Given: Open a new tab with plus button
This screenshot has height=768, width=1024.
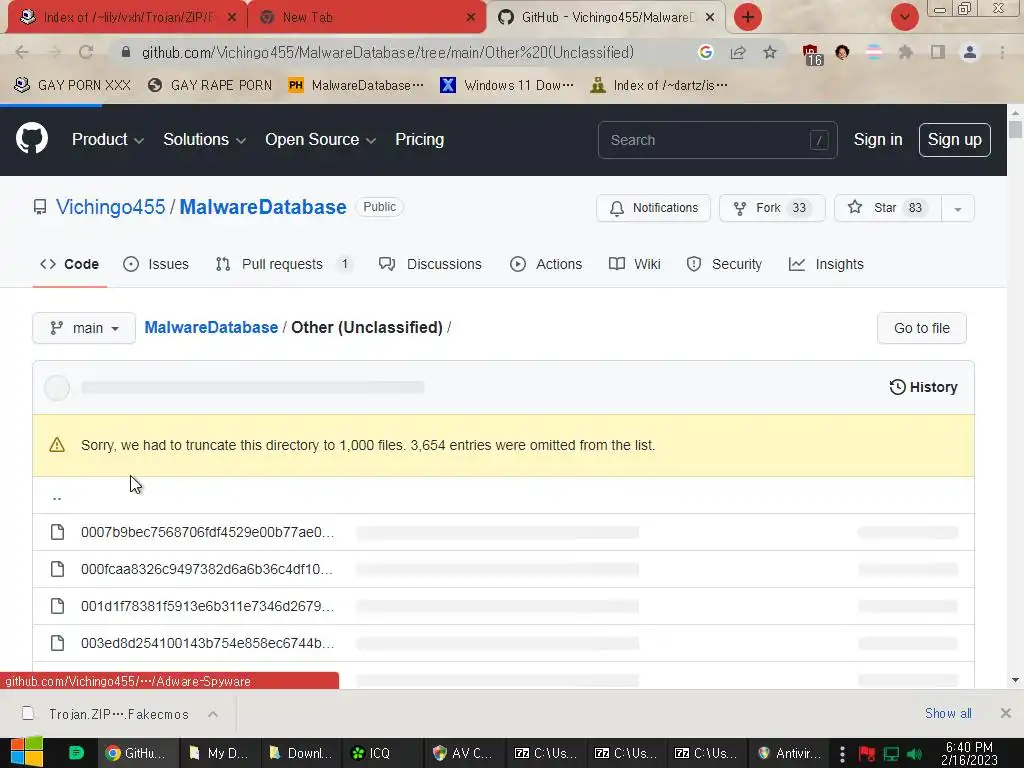Looking at the screenshot, I should [x=748, y=17].
